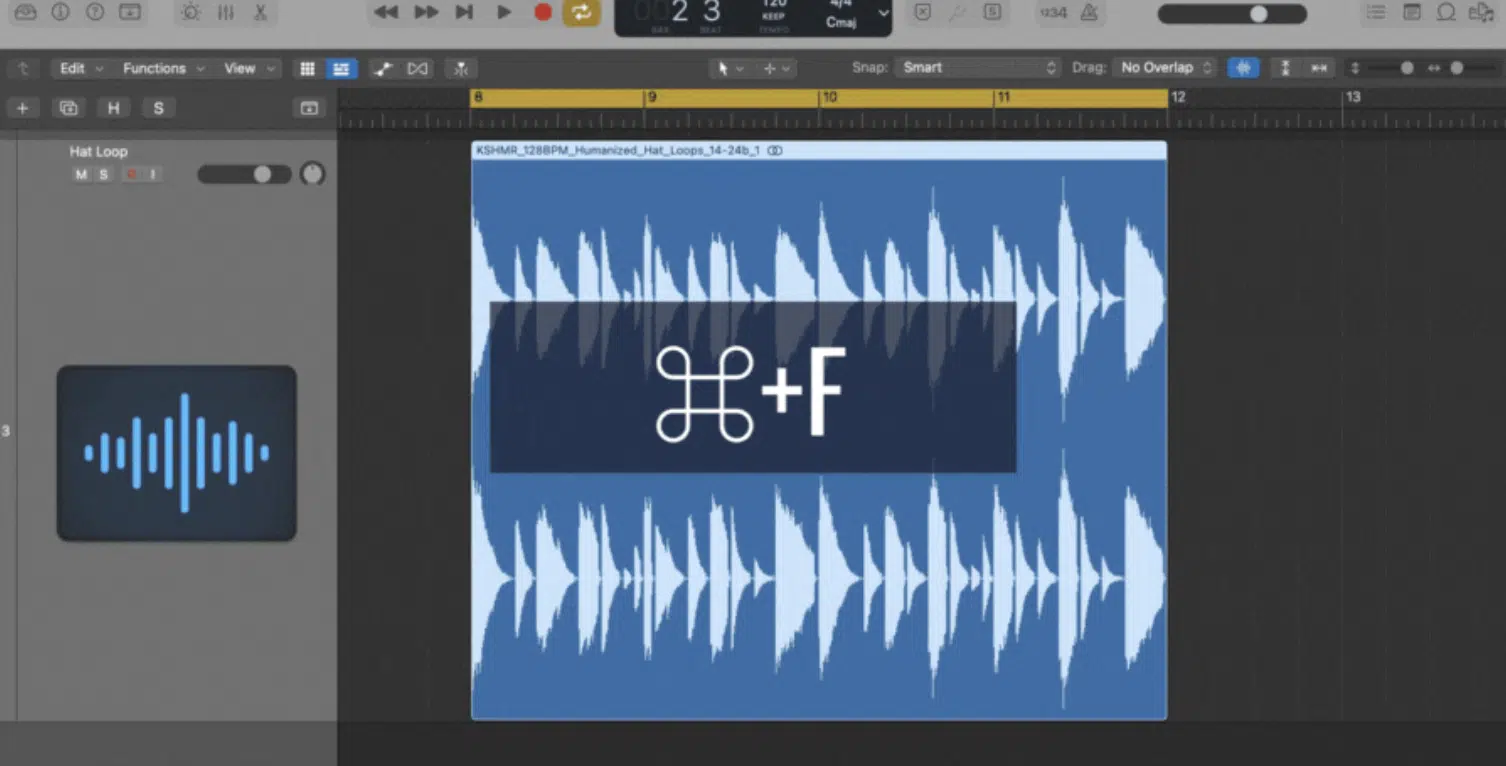Adjust the master volume slider
The image size is (1506, 766).
[1232, 13]
